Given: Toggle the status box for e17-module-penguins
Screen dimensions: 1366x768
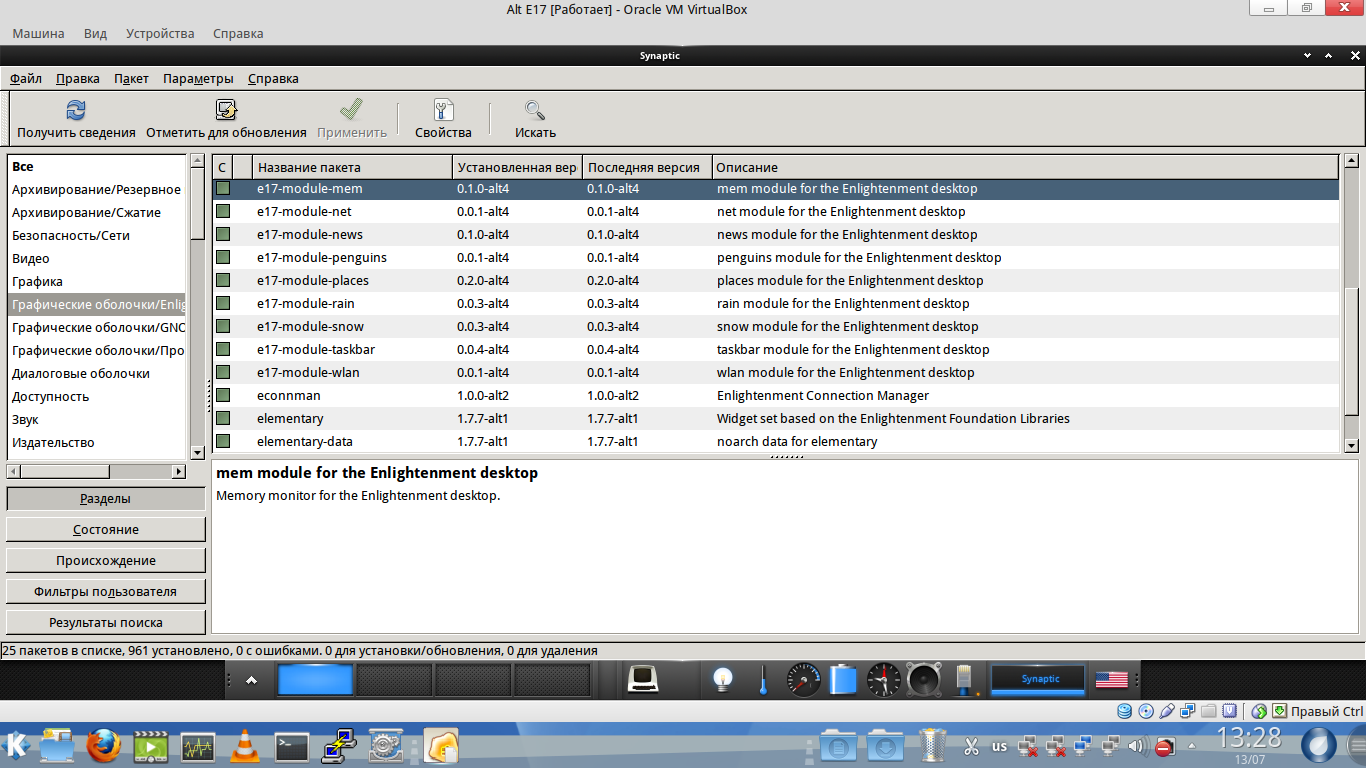Looking at the screenshot, I should click(x=223, y=257).
